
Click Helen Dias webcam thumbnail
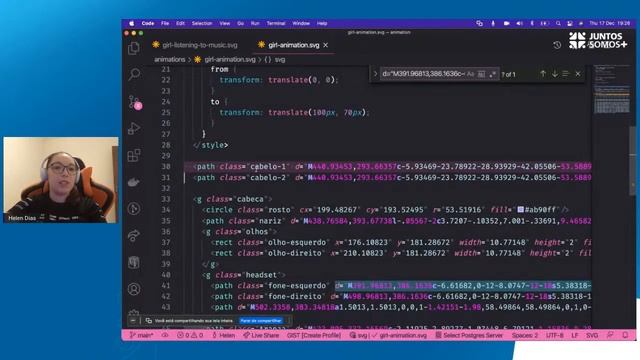(61, 180)
